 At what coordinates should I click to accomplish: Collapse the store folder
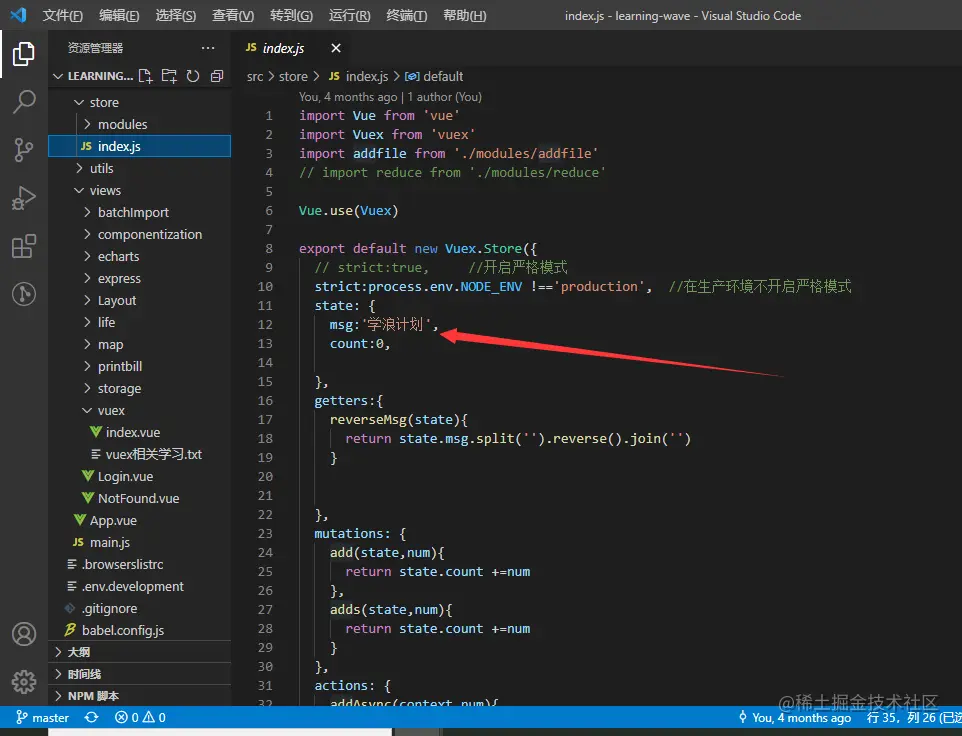[x=139, y=102]
